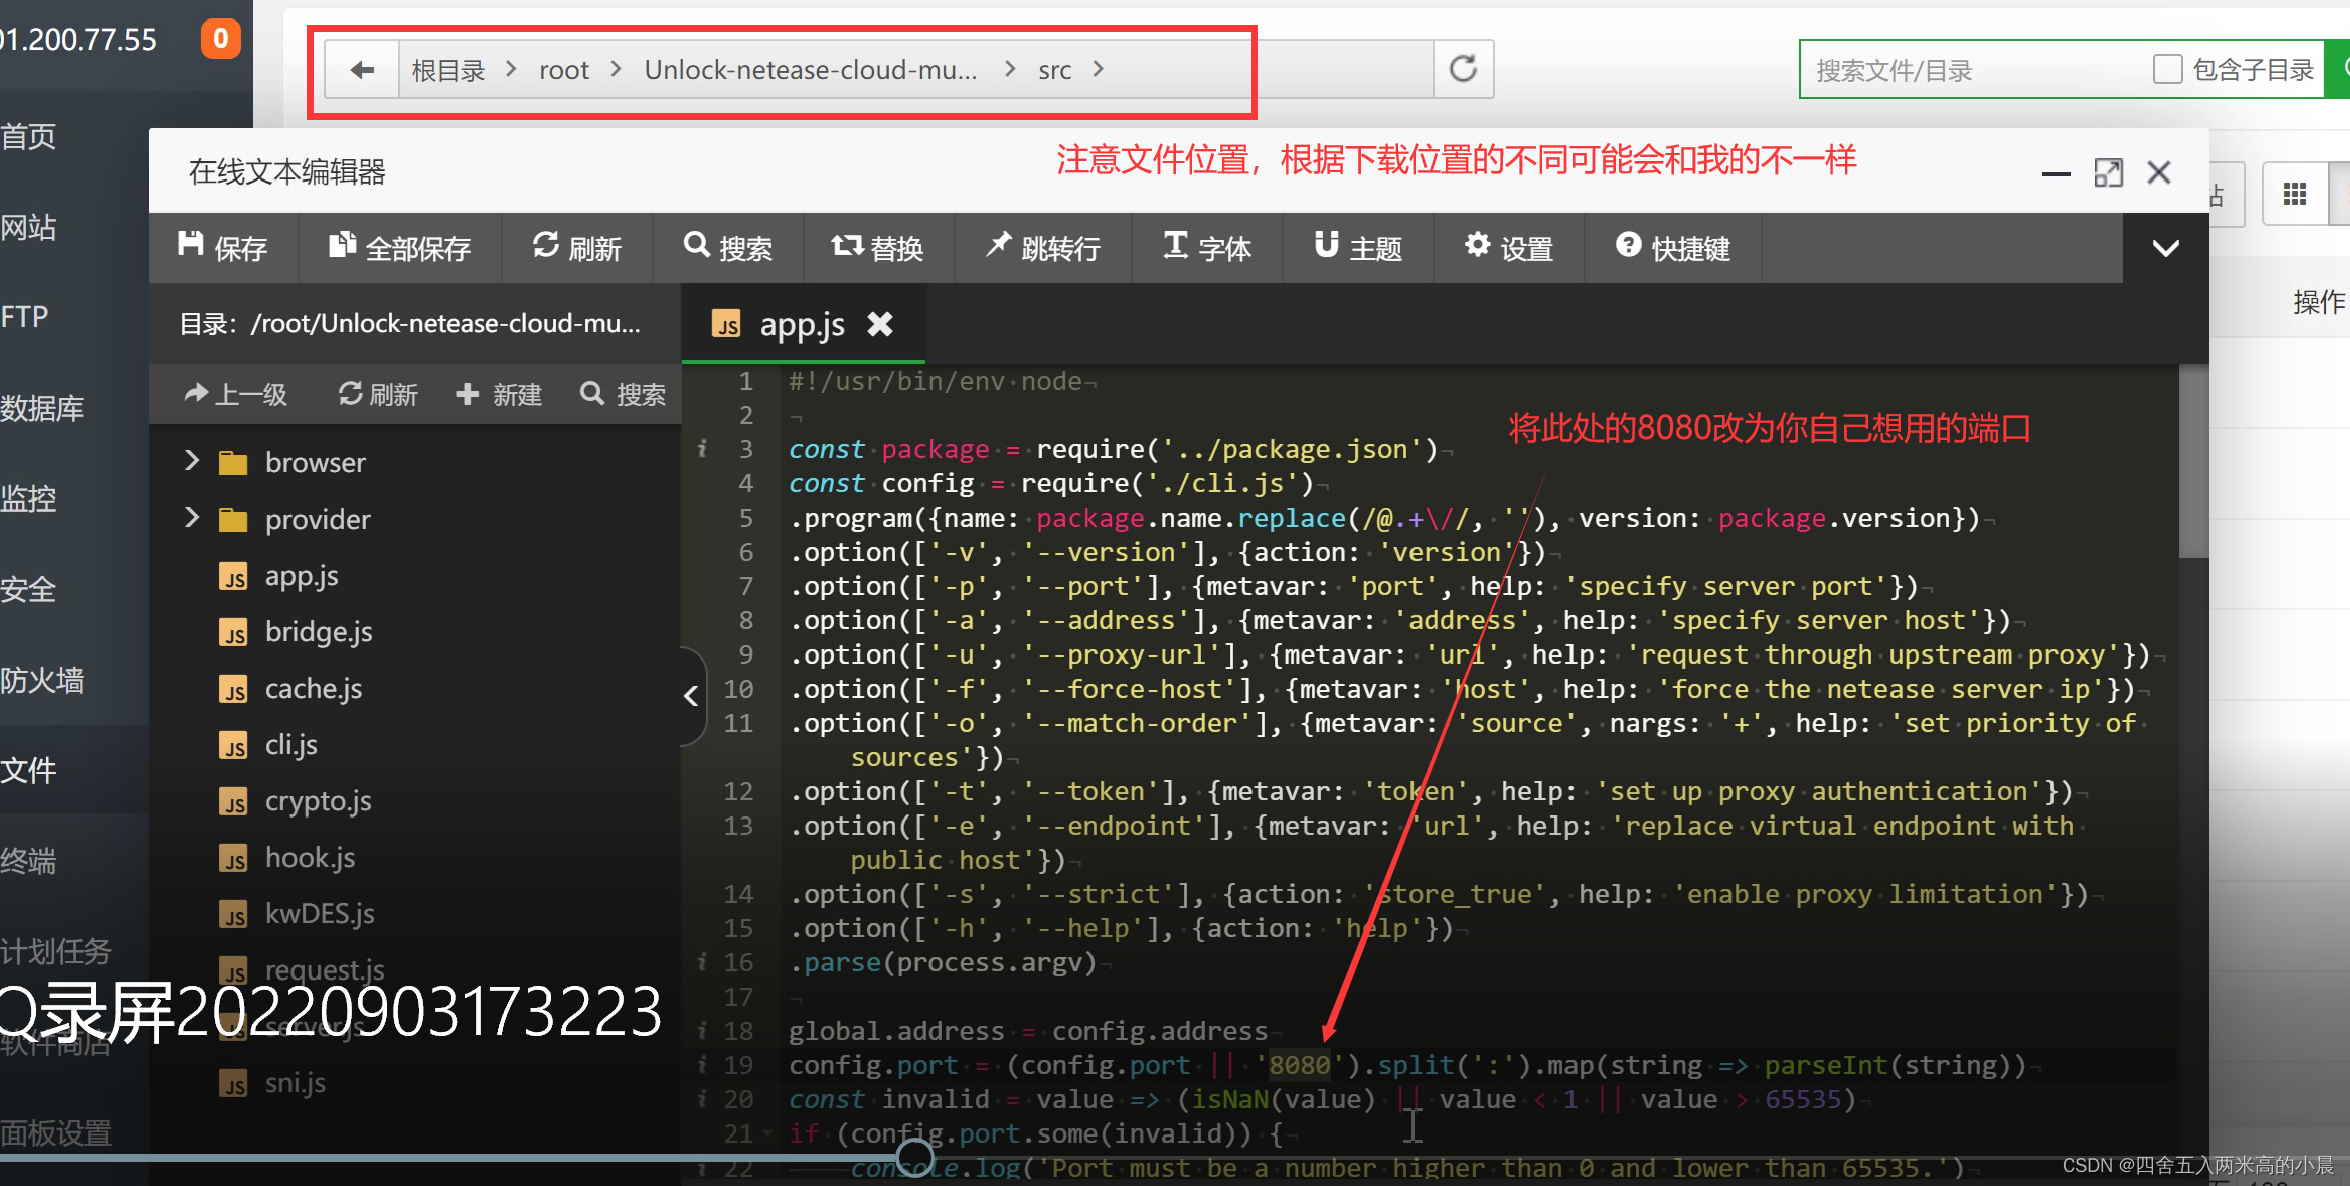Open 终端 in left sidebar
Viewport: 2350px width, 1186px height.
(30, 860)
